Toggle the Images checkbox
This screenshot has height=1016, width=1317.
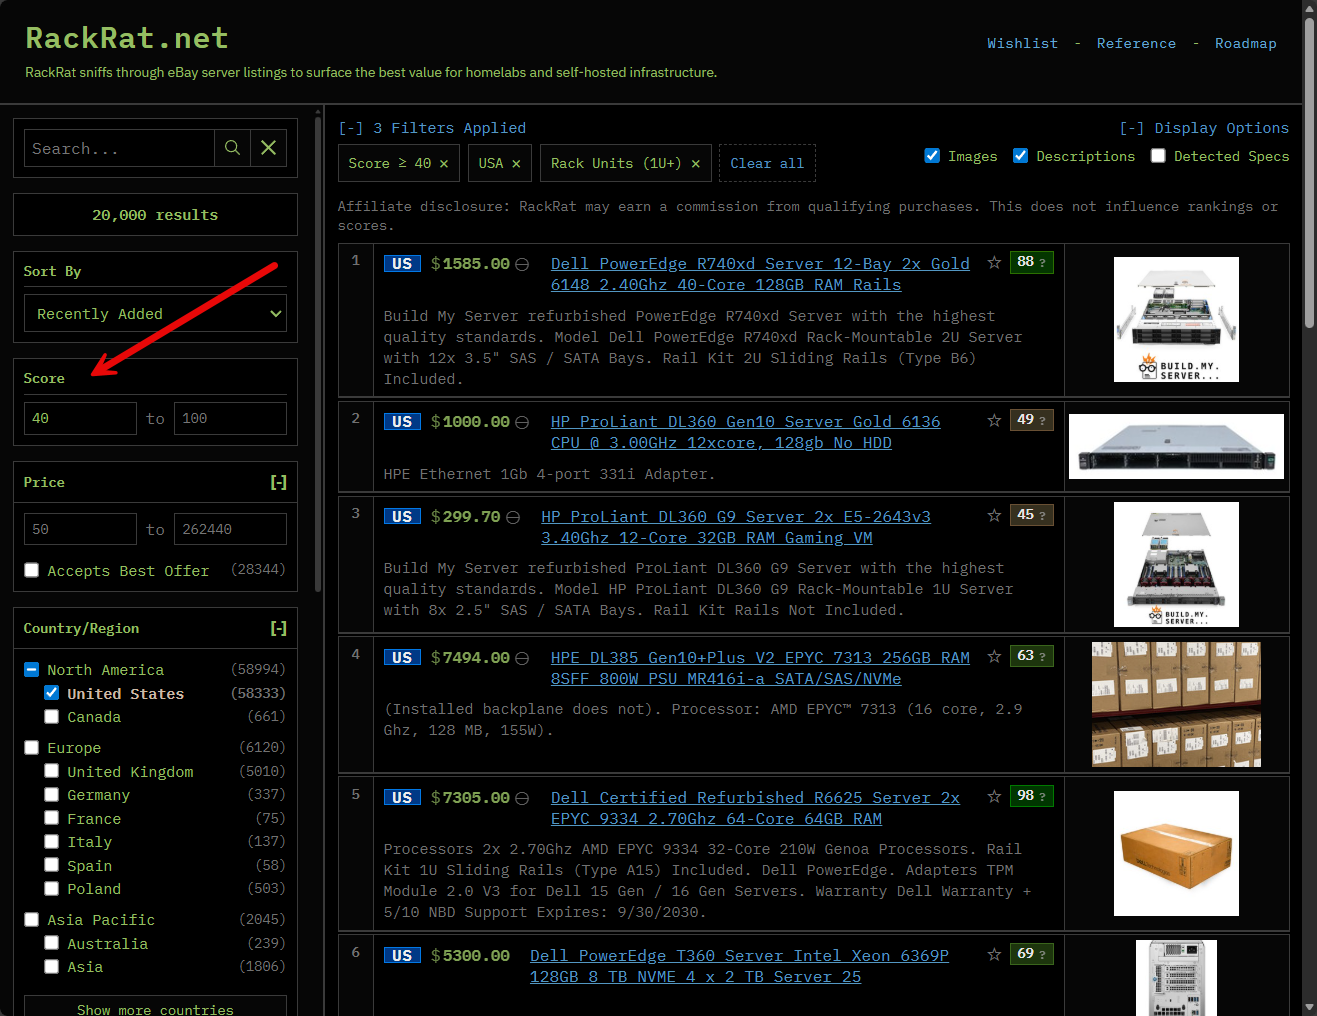coord(932,156)
